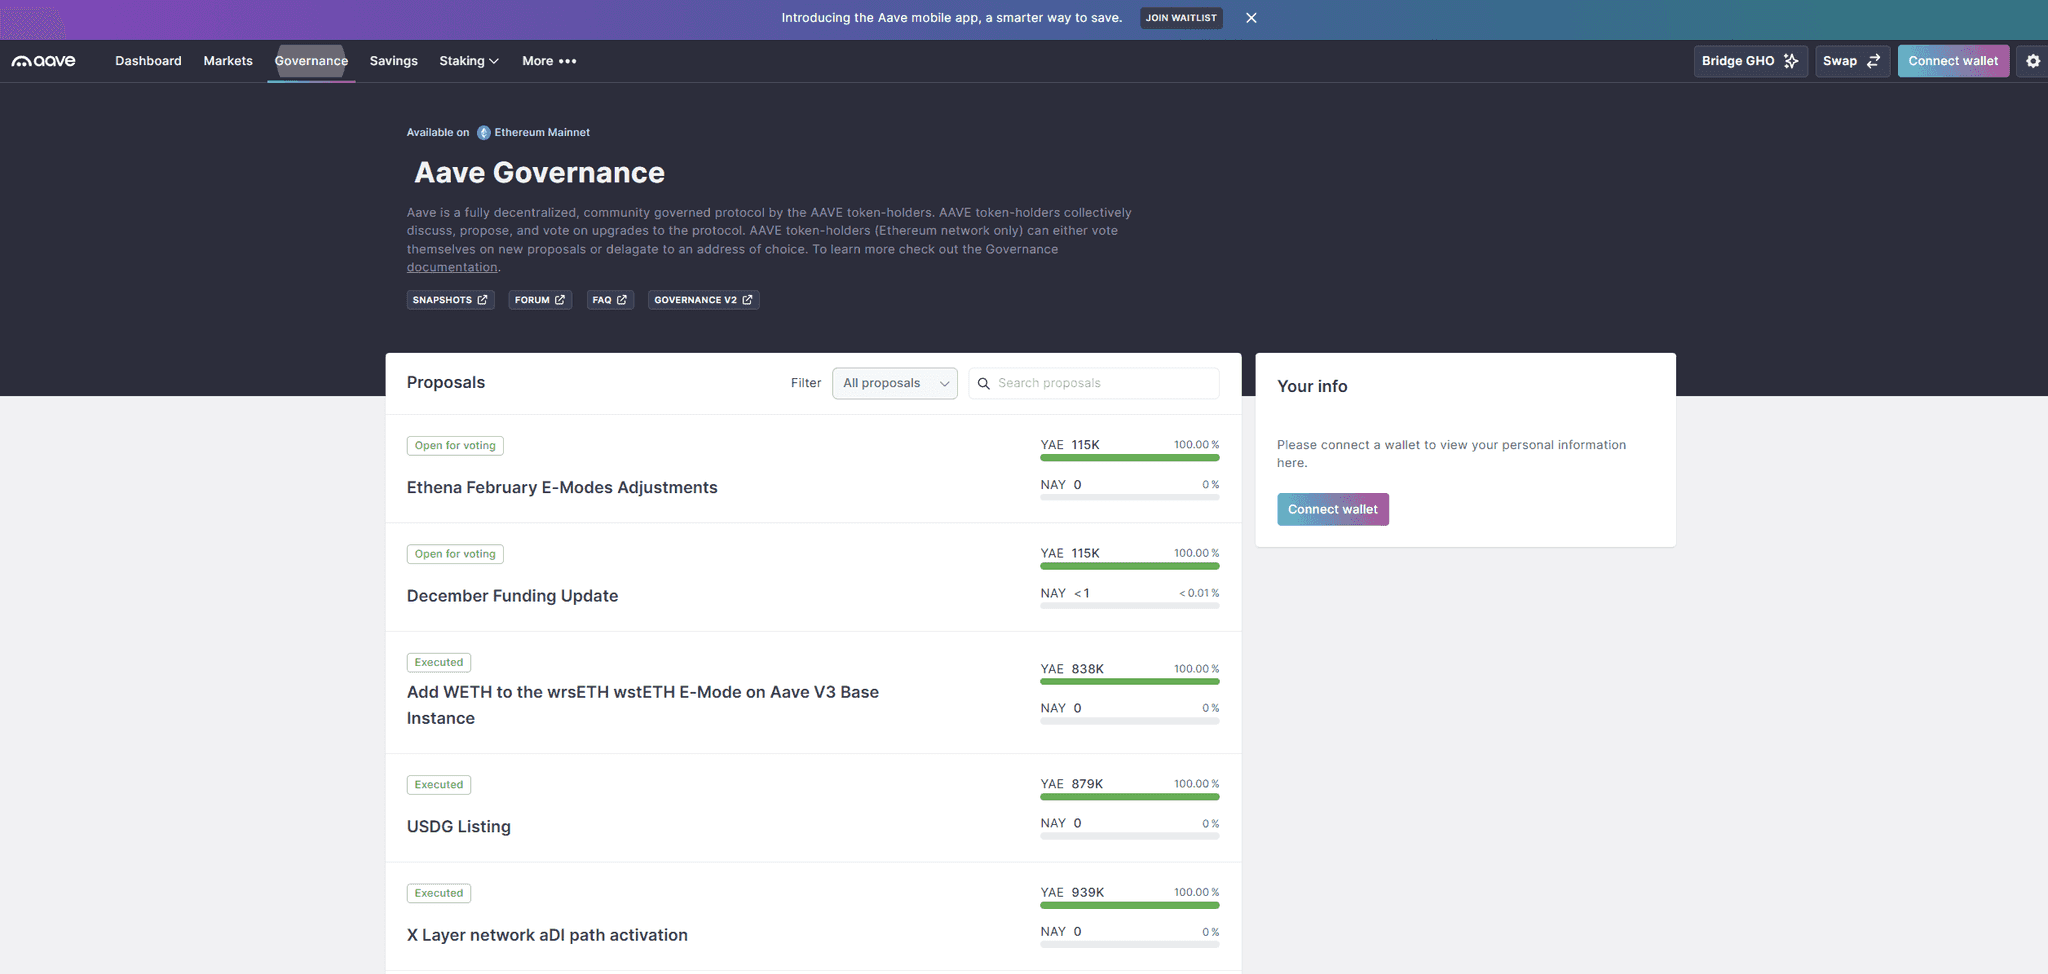
Task: Go to the Savings section
Action: pos(393,61)
